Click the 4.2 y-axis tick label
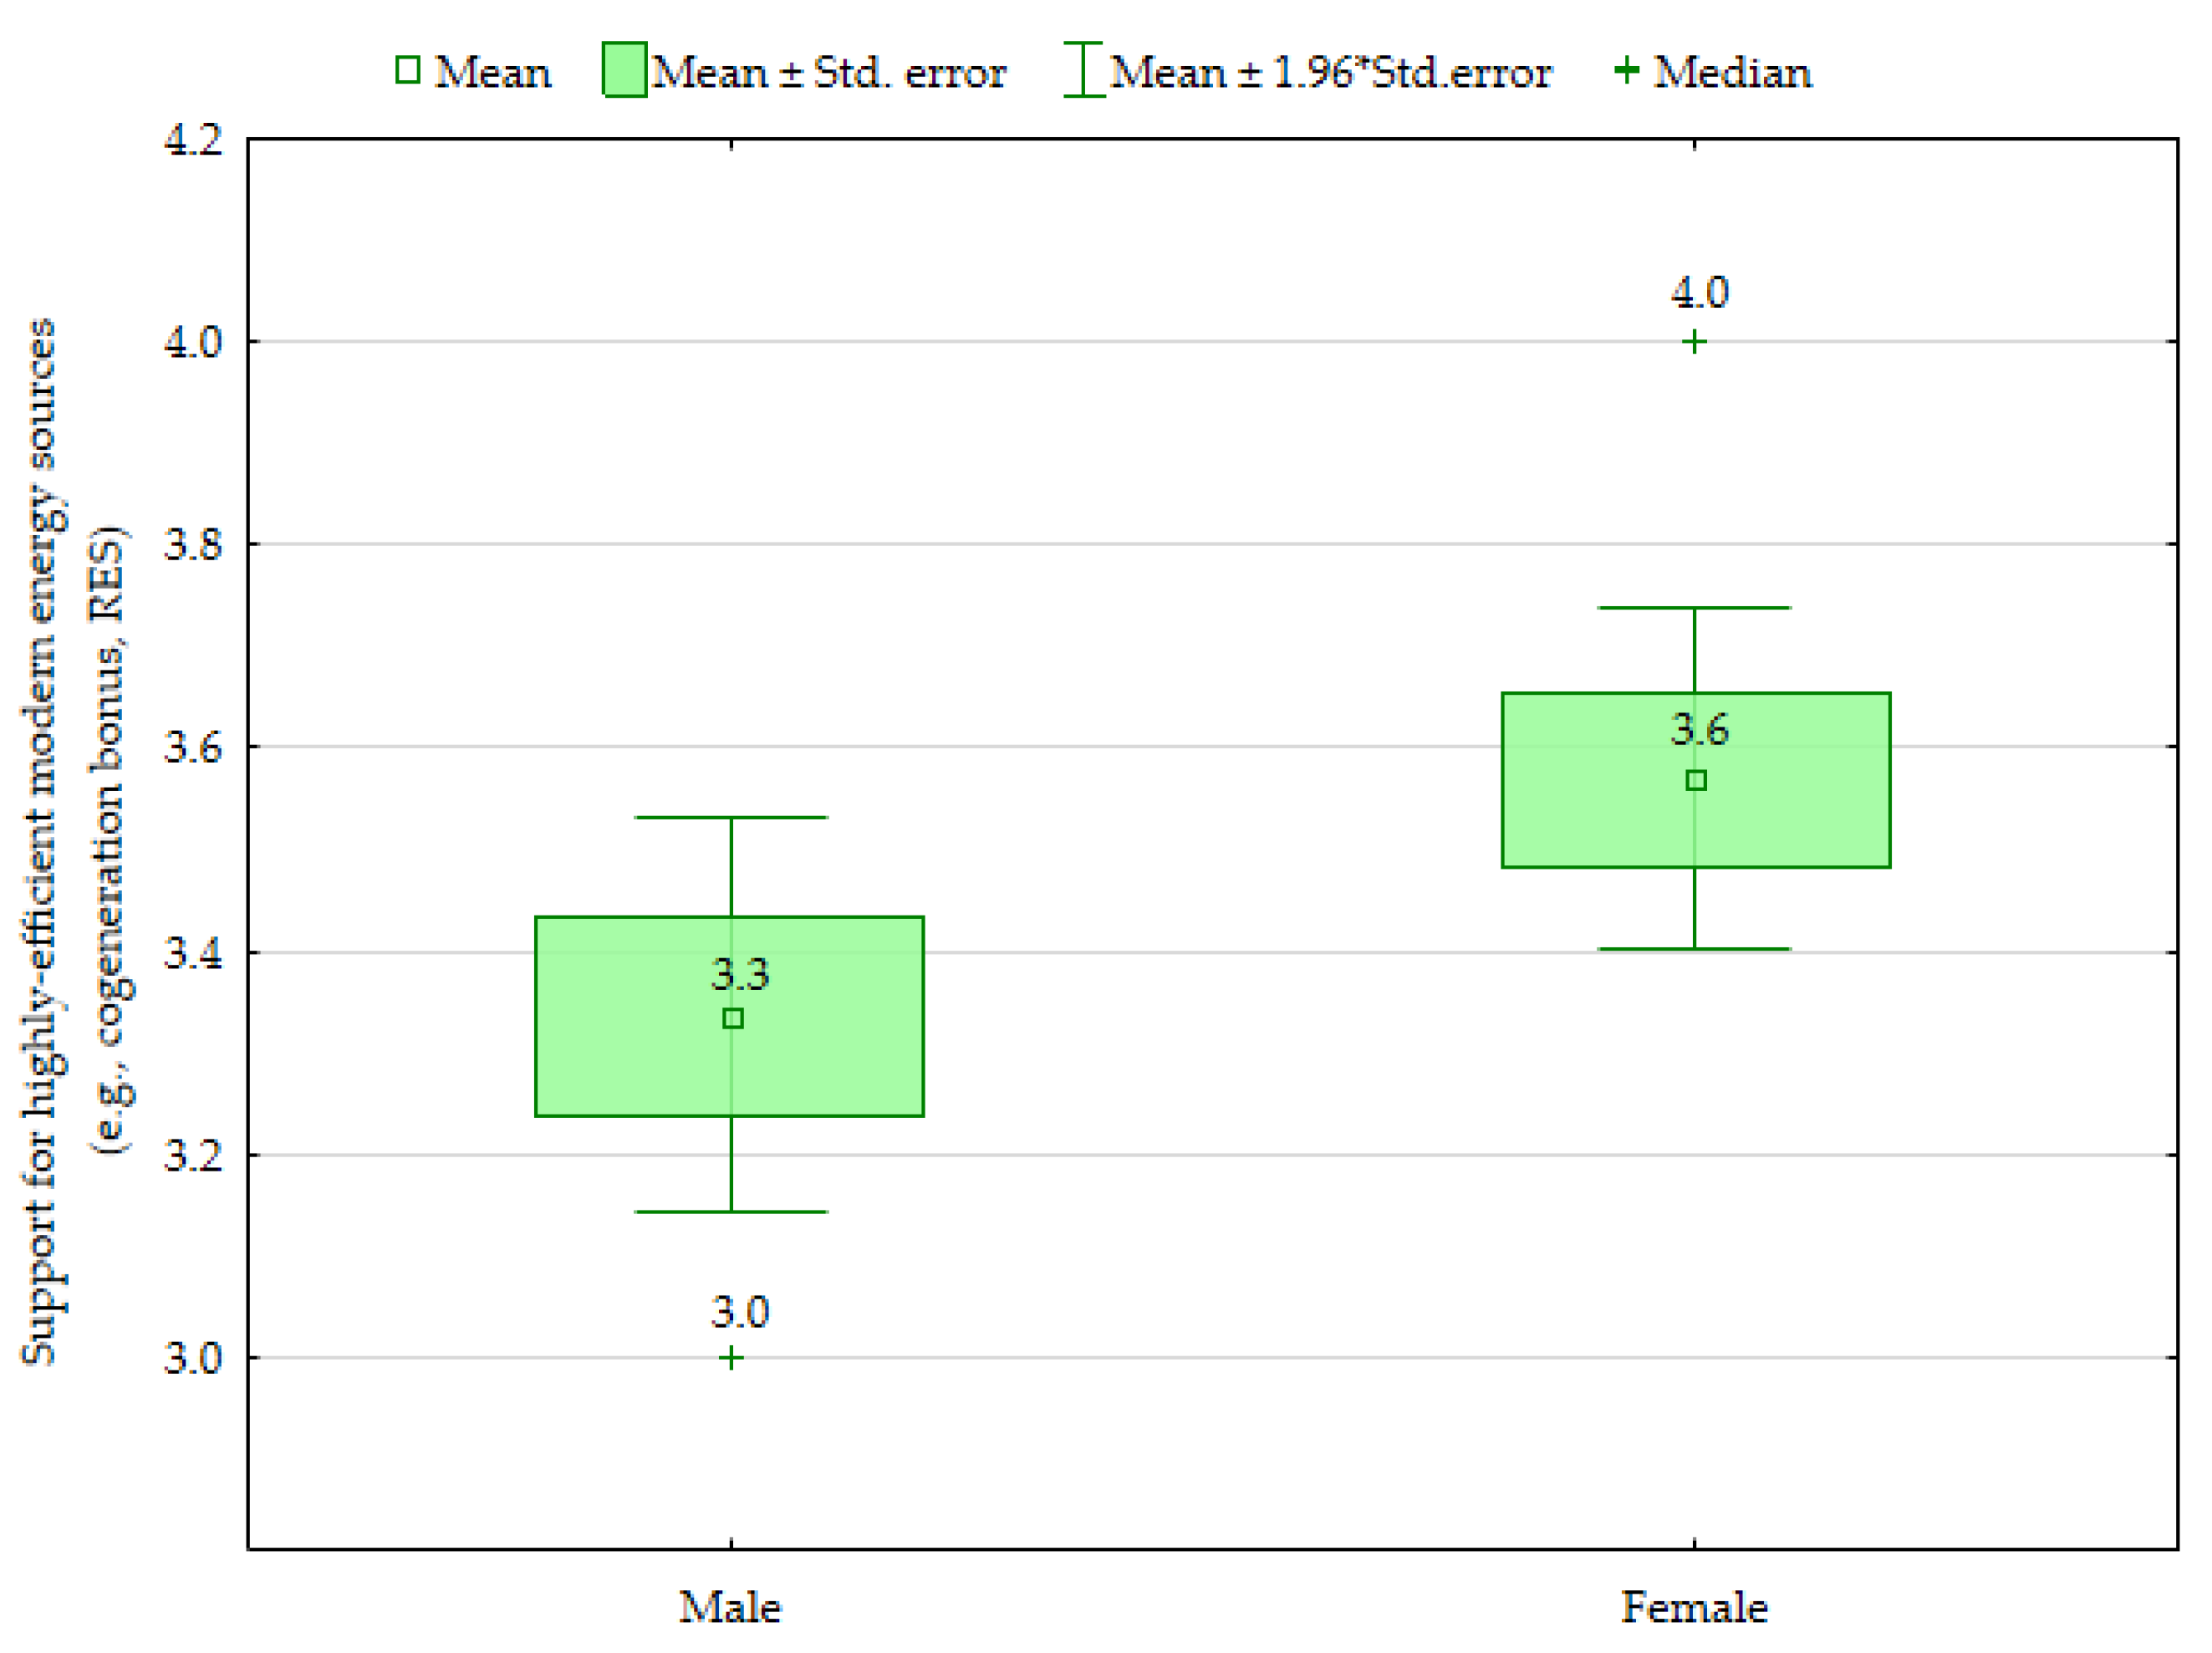 193,139
